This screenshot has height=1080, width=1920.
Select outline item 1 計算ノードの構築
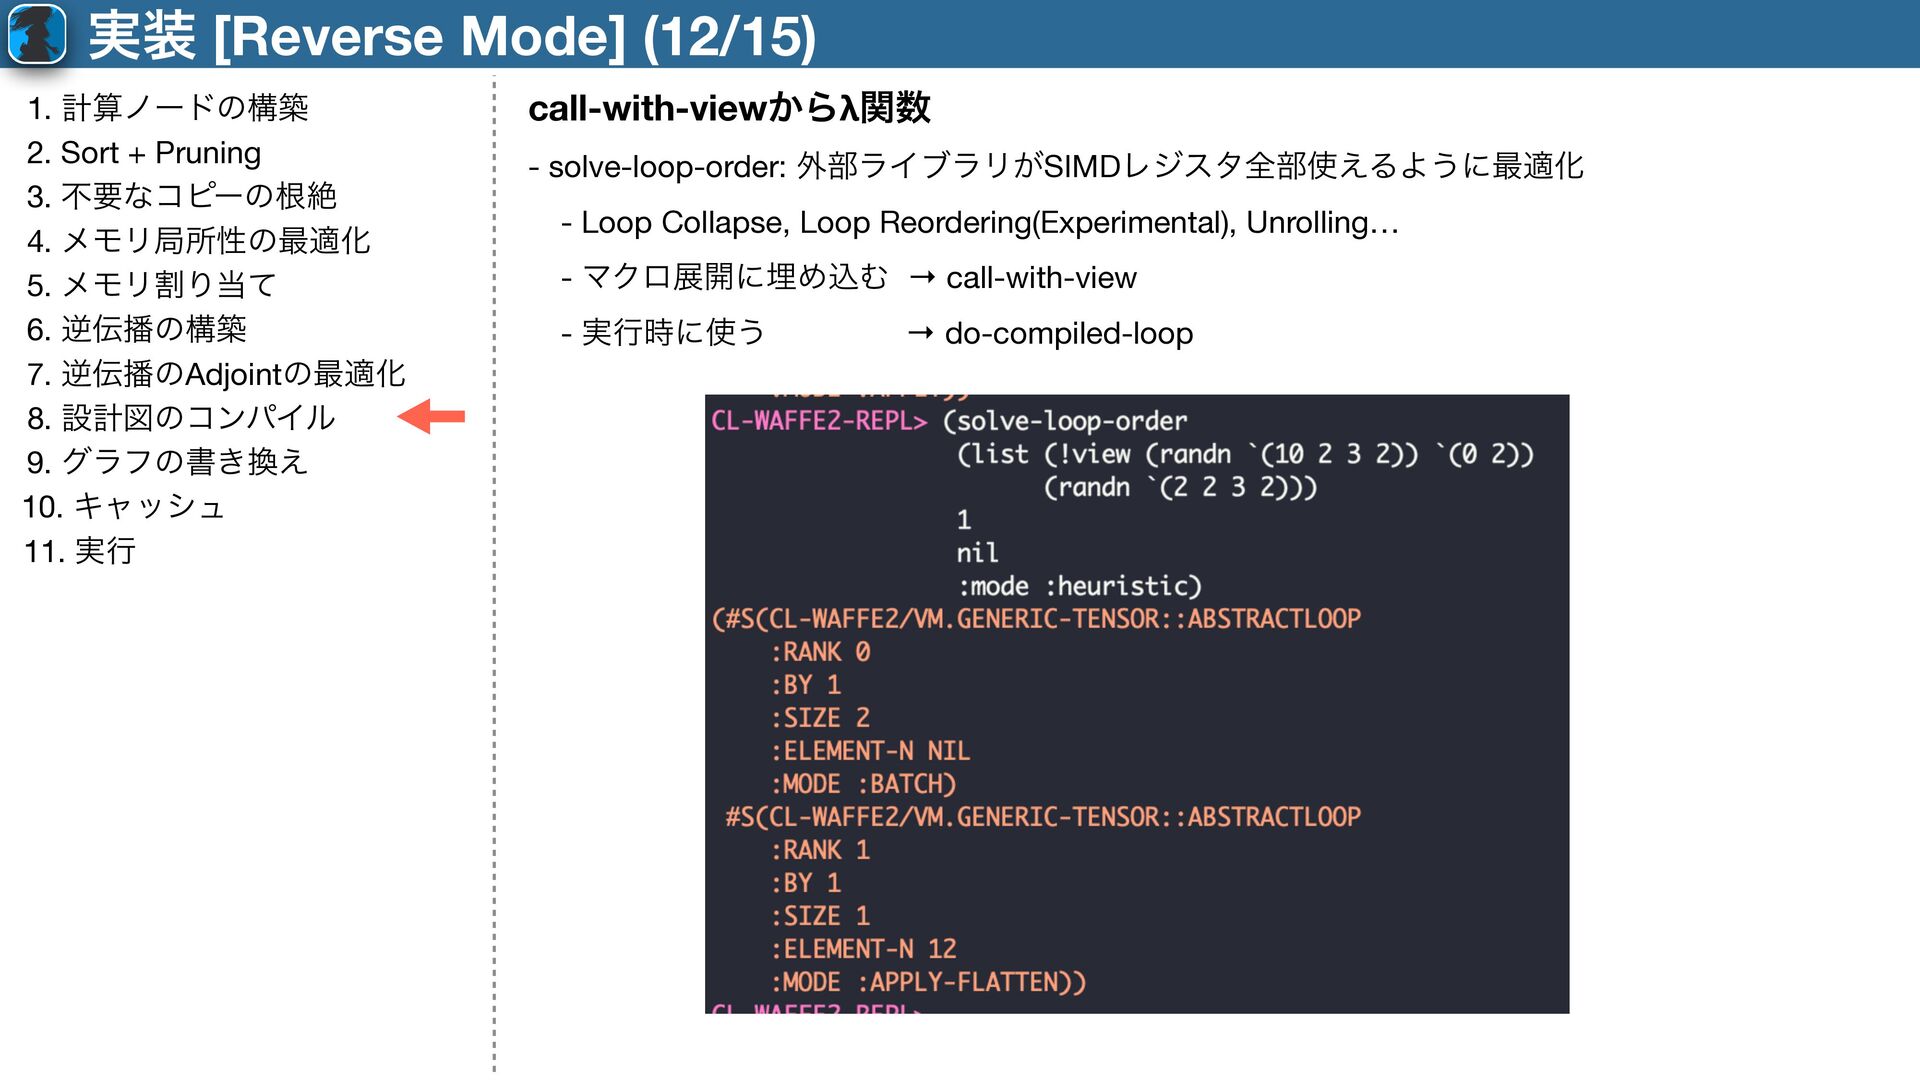(x=167, y=107)
